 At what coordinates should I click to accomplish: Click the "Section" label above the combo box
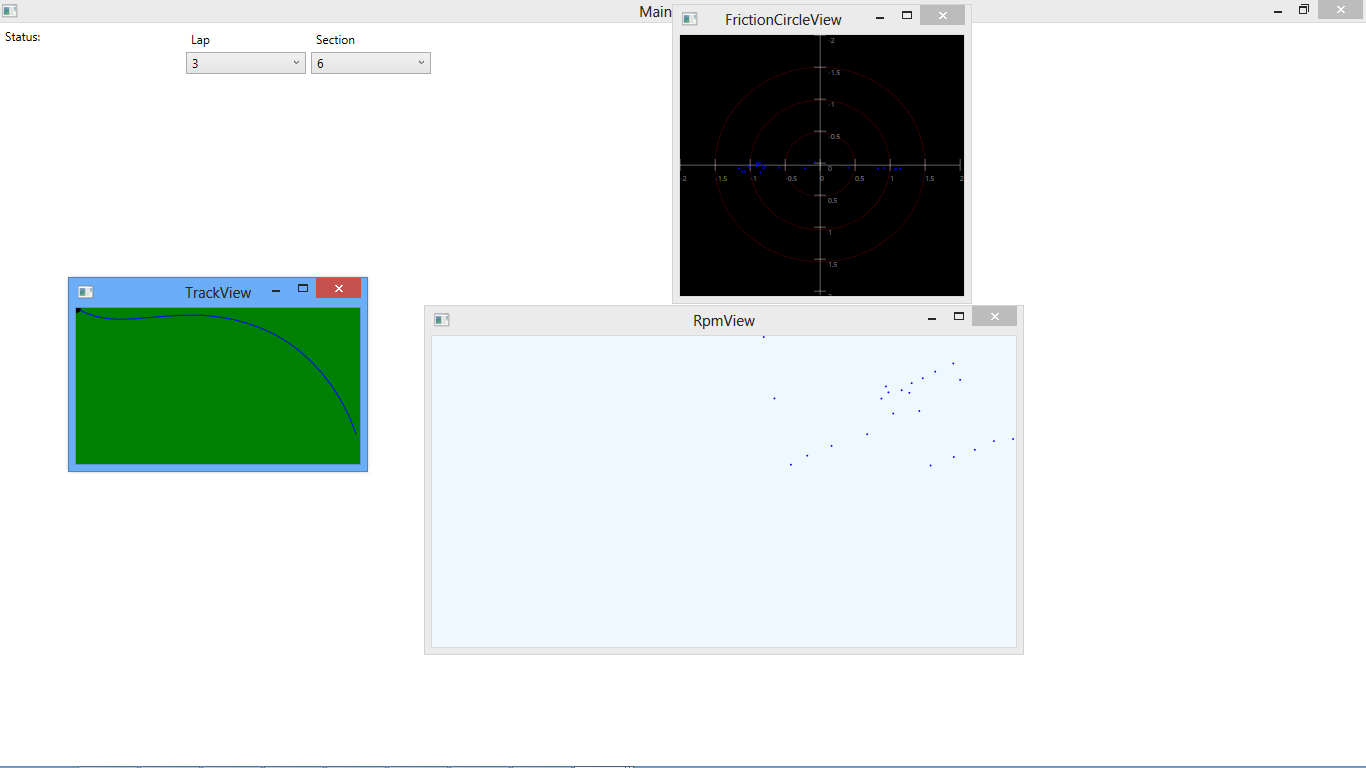(x=335, y=40)
